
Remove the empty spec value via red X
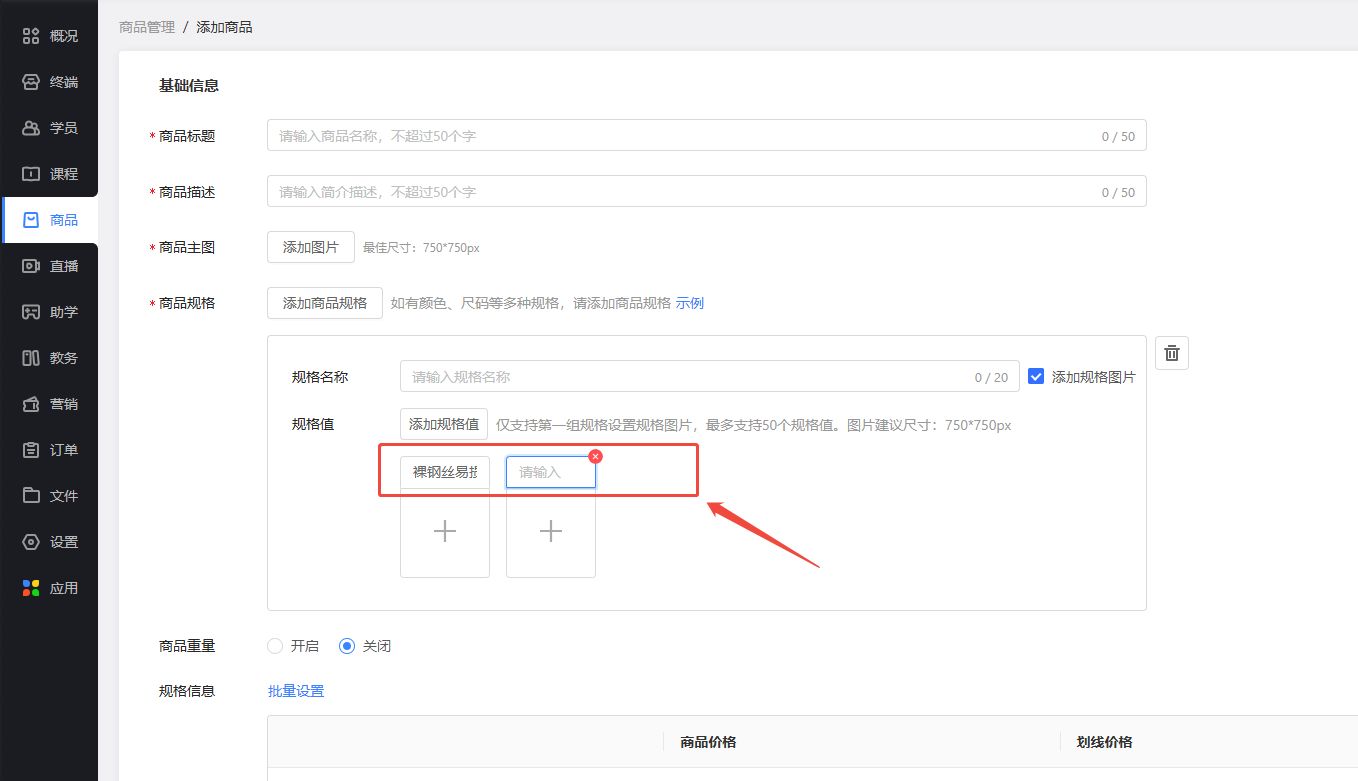point(596,456)
